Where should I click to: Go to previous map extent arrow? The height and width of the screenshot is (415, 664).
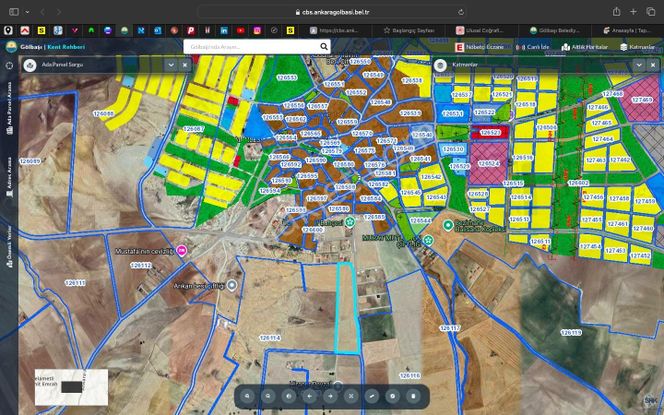[x=309, y=396]
